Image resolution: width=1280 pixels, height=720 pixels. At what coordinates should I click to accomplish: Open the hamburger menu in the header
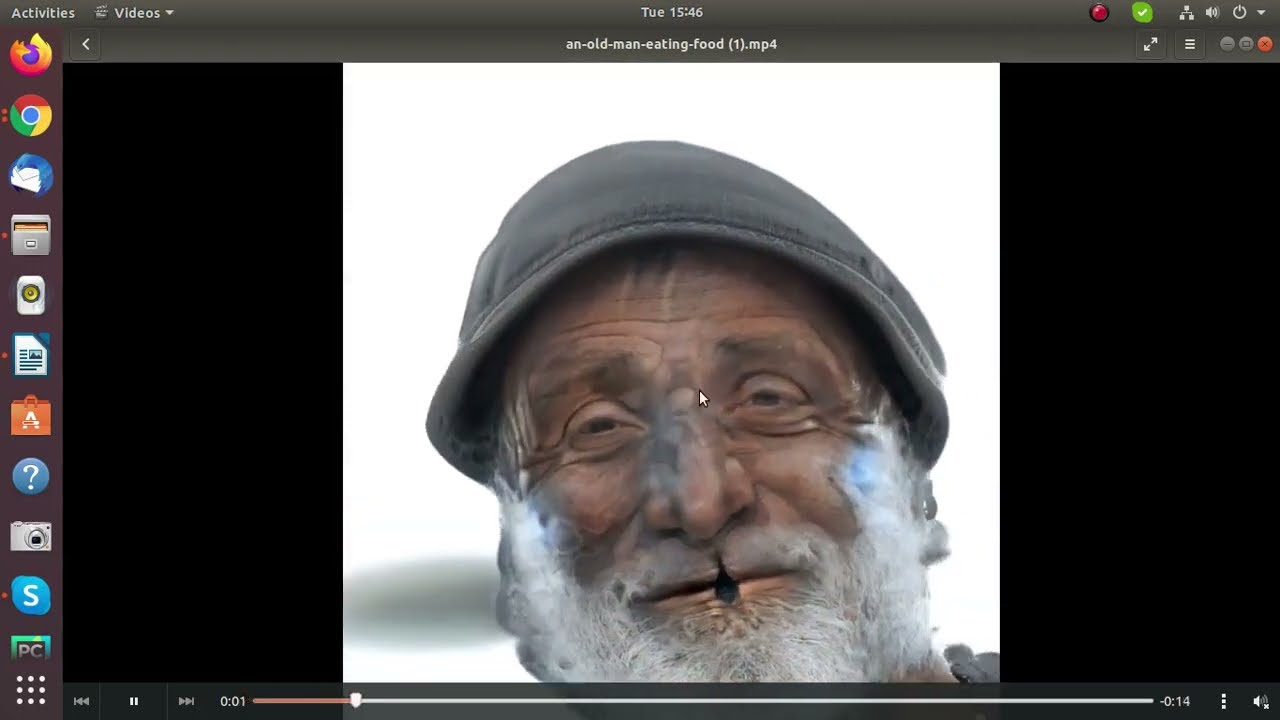click(x=1190, y=44)
